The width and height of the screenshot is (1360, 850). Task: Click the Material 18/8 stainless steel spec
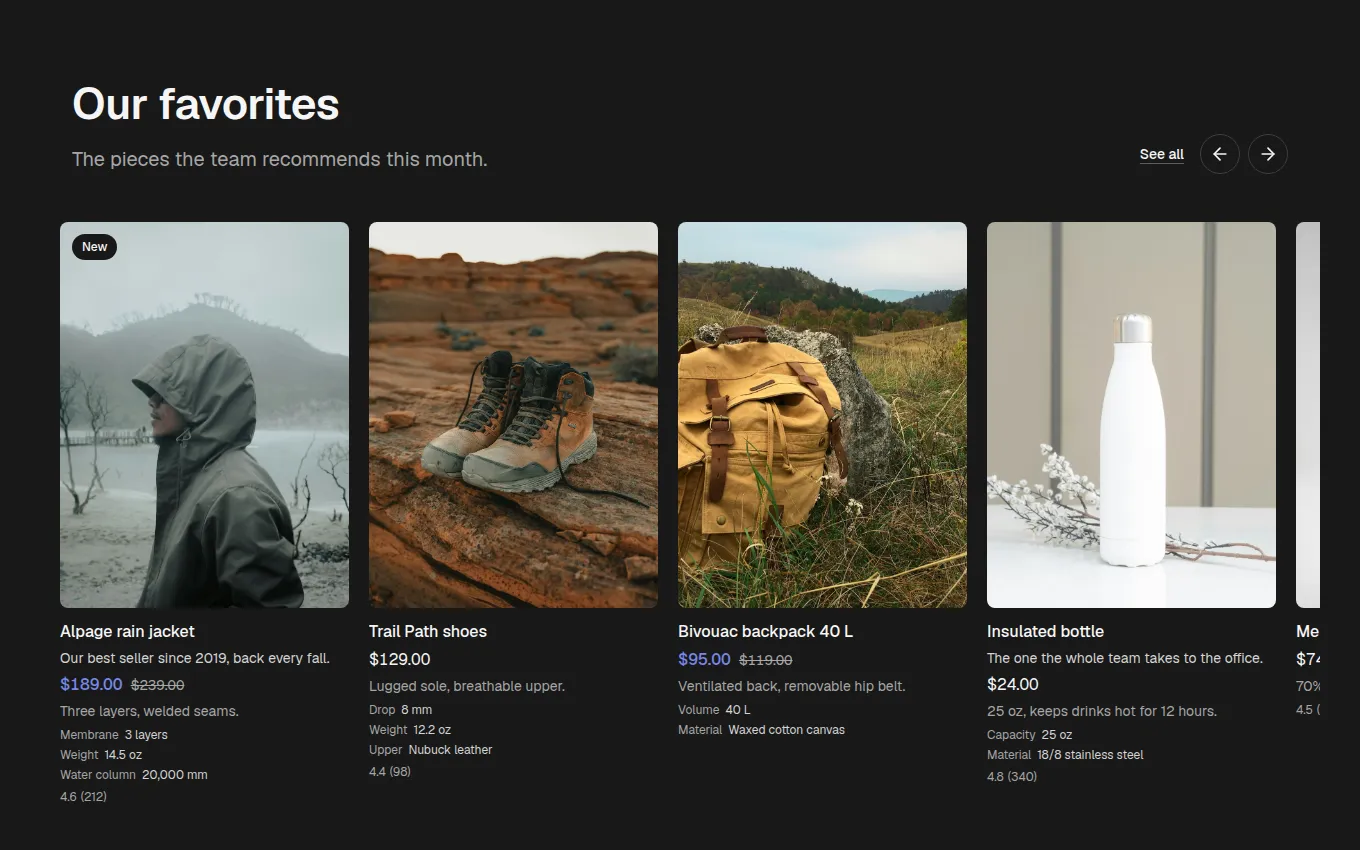pos(1065,755)
